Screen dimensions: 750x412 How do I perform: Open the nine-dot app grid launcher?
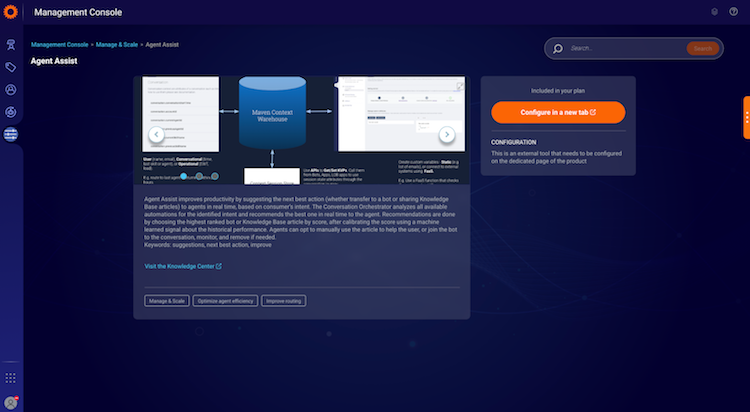pos(11,378)
